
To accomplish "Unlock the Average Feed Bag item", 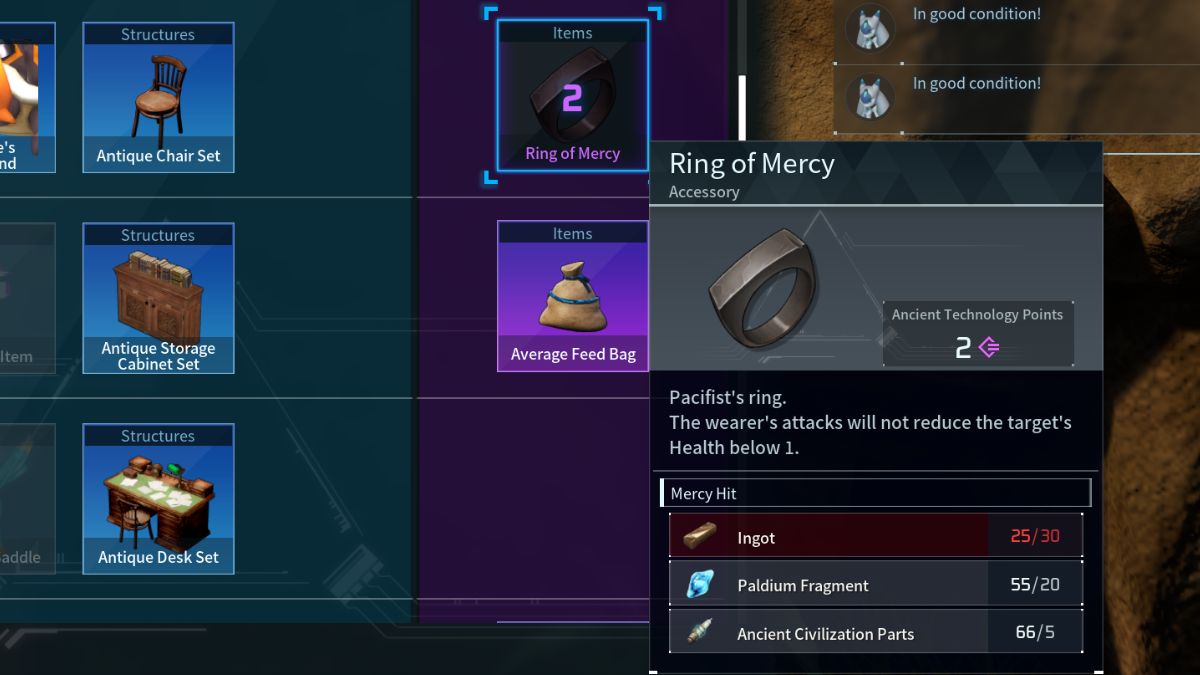I will 573,296.
